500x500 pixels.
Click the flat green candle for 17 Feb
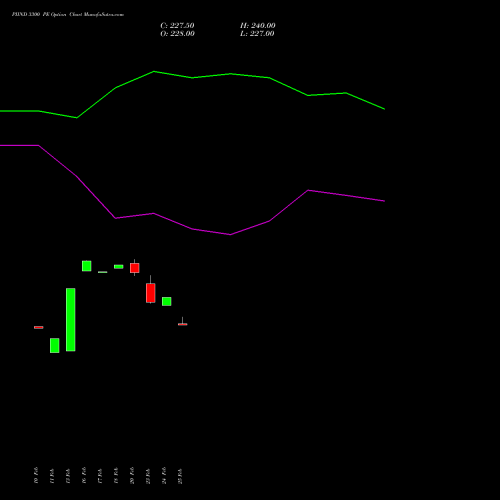(x=103, y=272)
